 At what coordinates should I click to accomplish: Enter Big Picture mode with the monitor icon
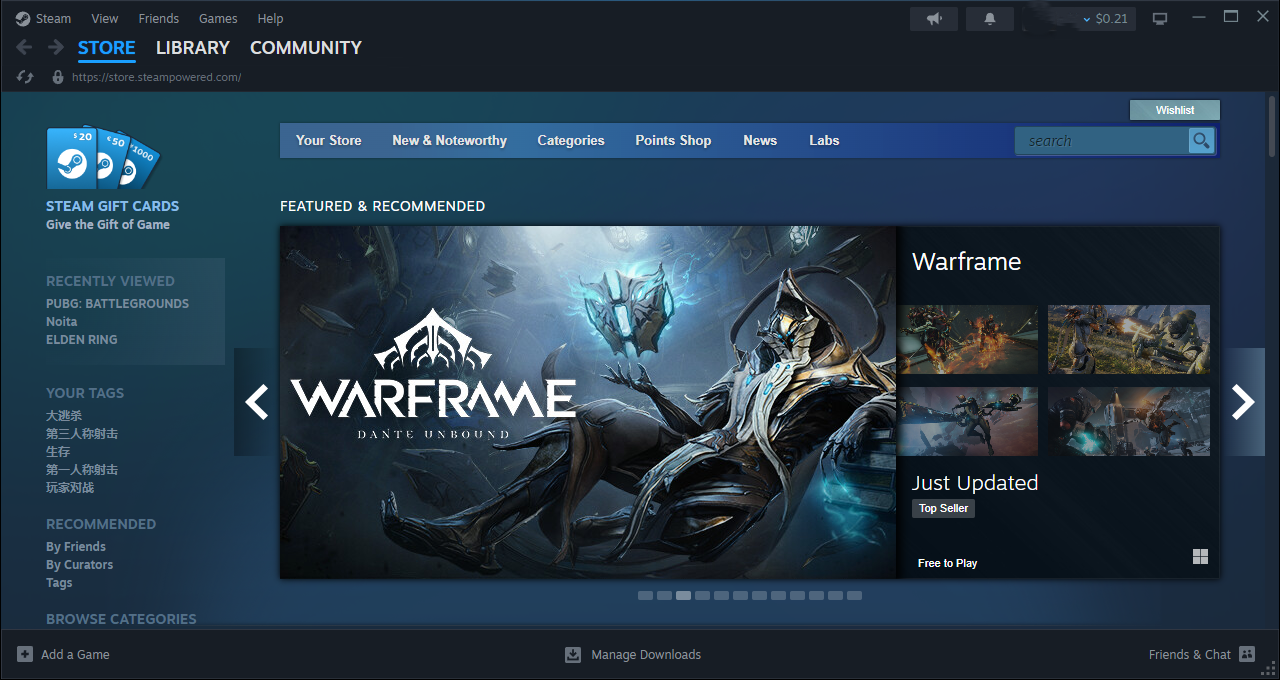pos(1160,18)
